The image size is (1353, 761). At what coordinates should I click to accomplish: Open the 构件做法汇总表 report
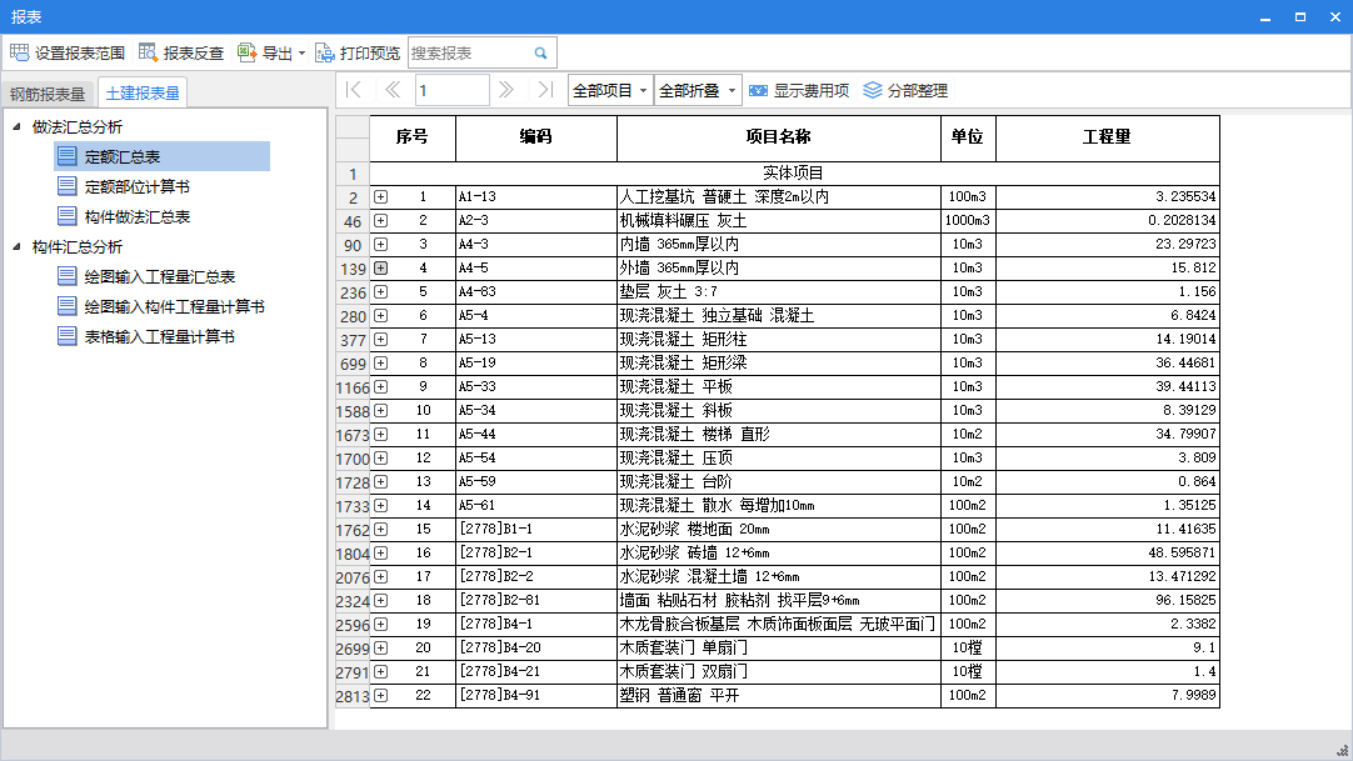[x=124, y=217]
